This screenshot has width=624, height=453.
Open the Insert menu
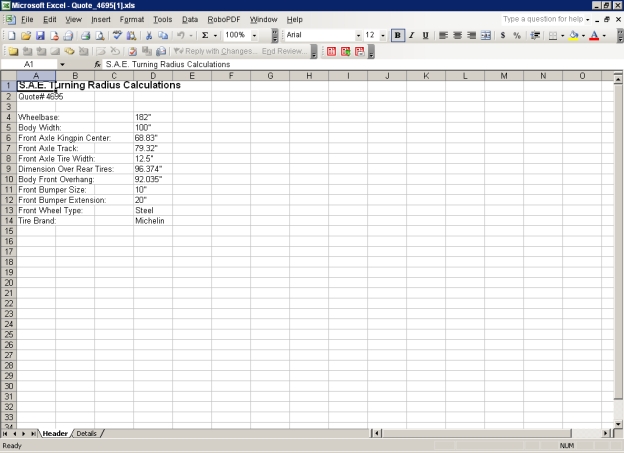pos(101,20)
